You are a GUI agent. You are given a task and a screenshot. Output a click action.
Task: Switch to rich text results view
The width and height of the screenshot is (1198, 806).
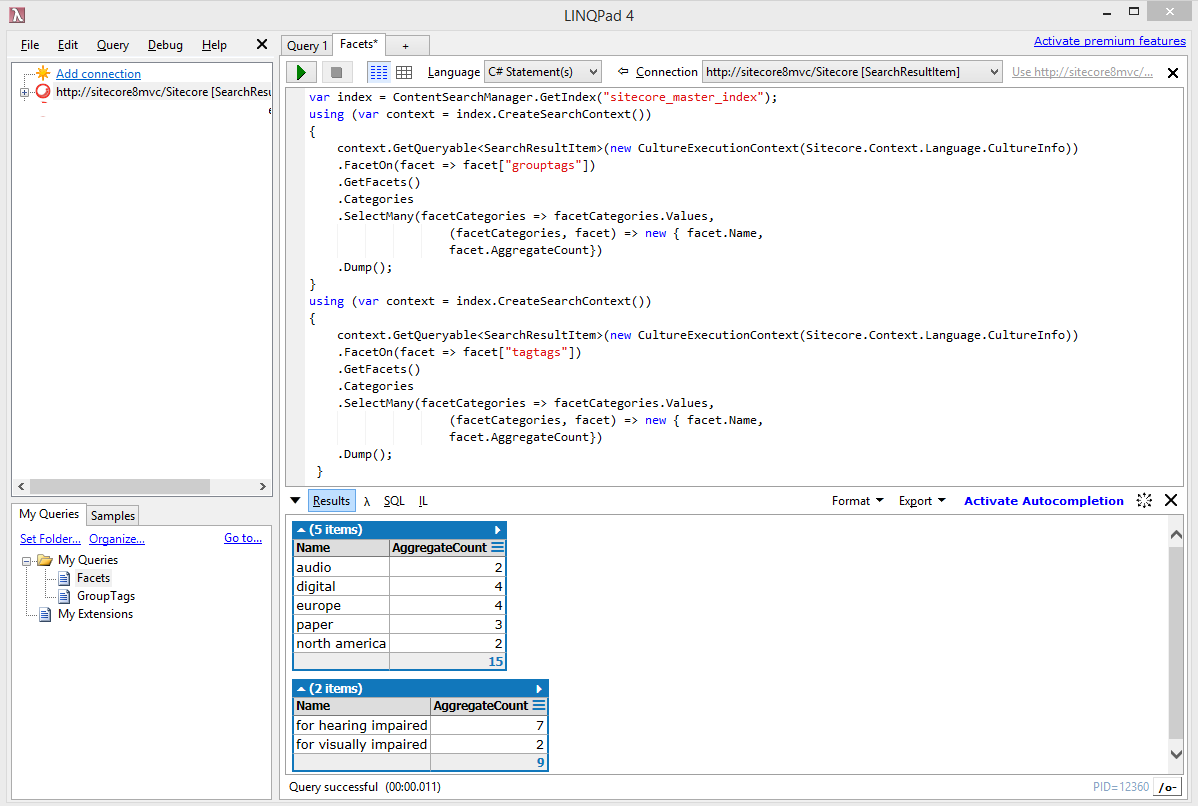coord(379,72)
